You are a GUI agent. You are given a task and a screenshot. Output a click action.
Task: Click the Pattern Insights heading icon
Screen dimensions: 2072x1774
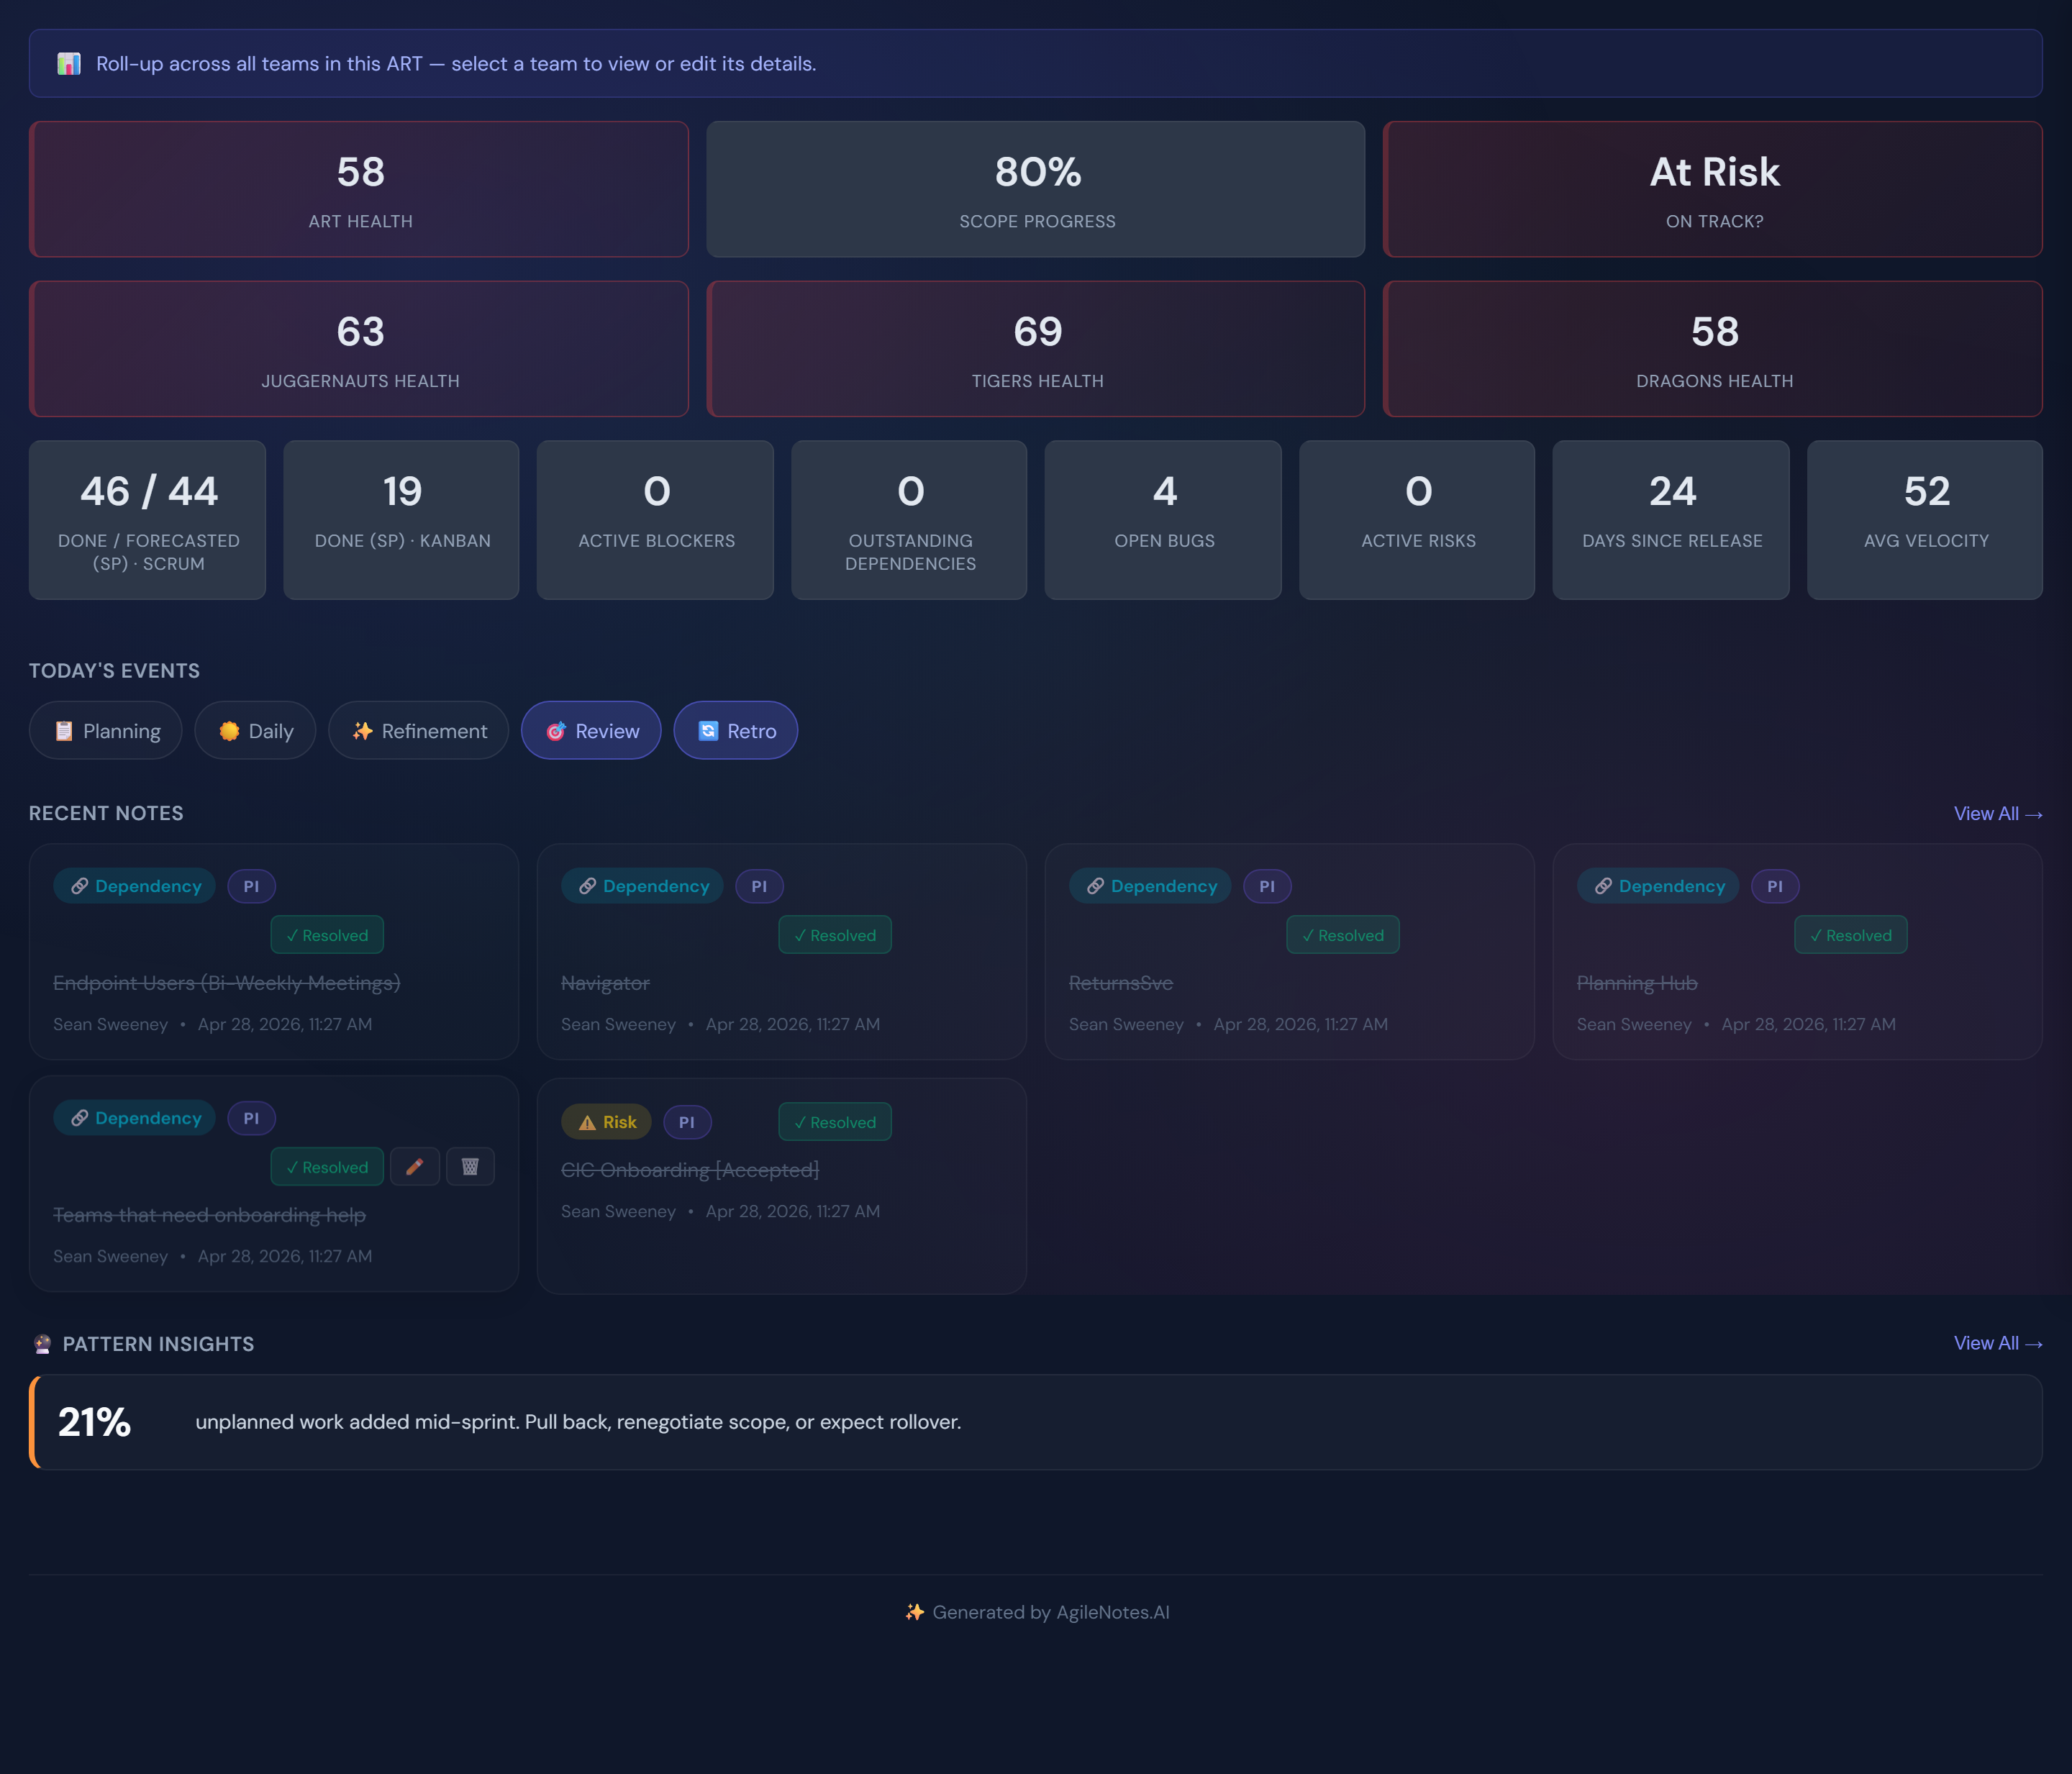(42, 1344)
